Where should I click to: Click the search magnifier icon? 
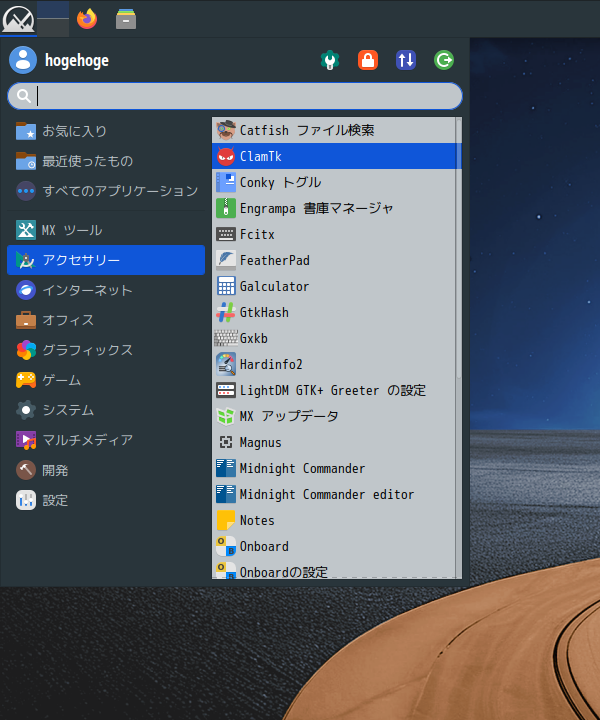23,96
